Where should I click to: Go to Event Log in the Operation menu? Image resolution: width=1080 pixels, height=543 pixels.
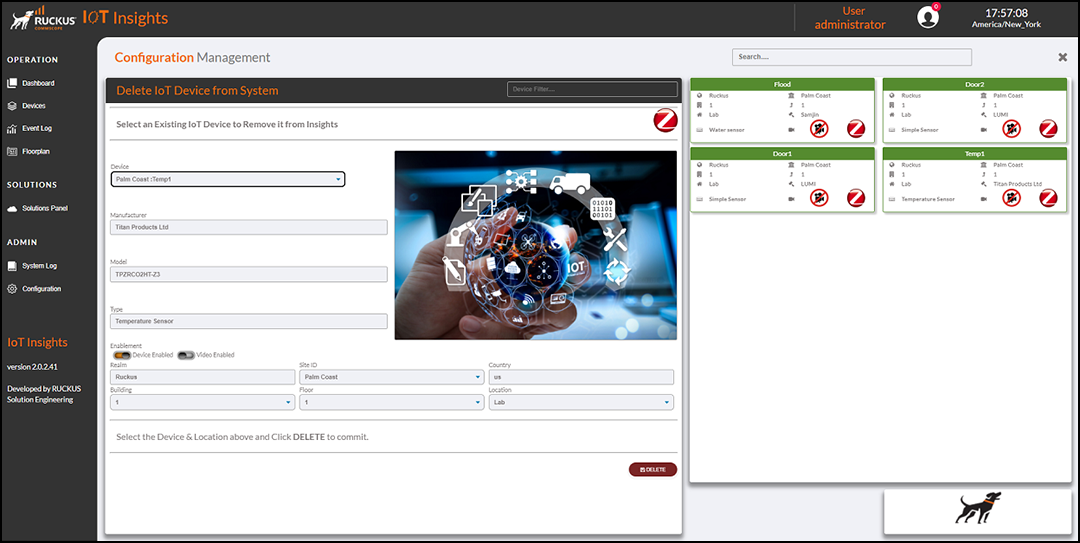[37, 129]
